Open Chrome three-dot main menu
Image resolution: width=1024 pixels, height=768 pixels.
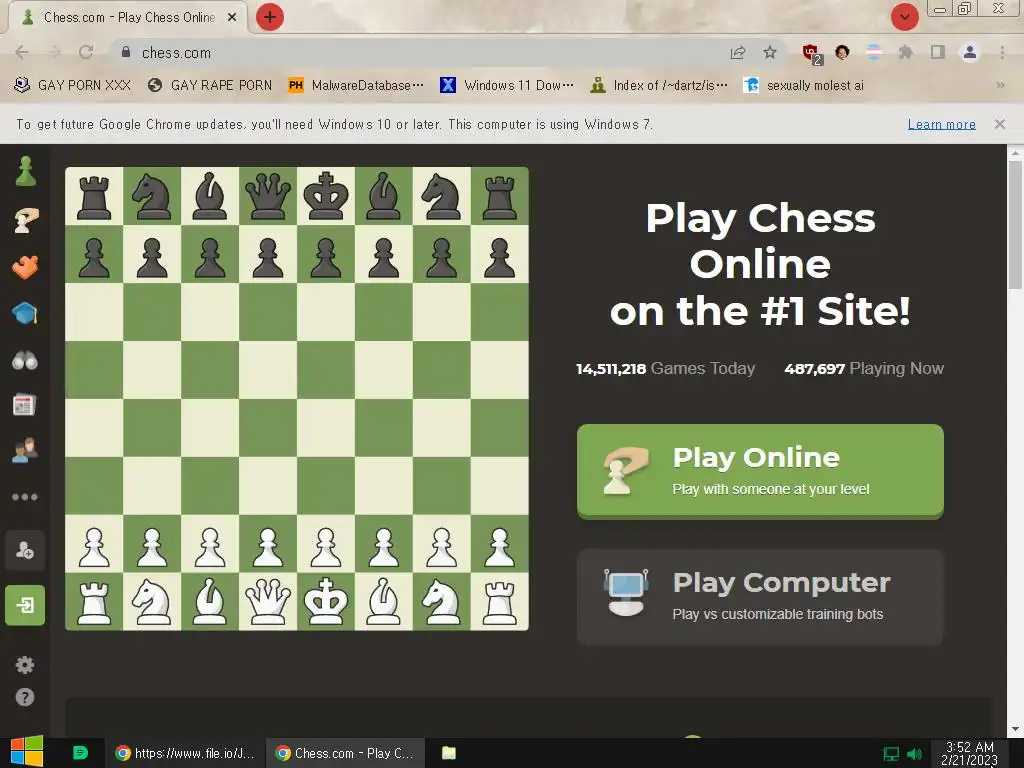click(x=1002, y=52)
